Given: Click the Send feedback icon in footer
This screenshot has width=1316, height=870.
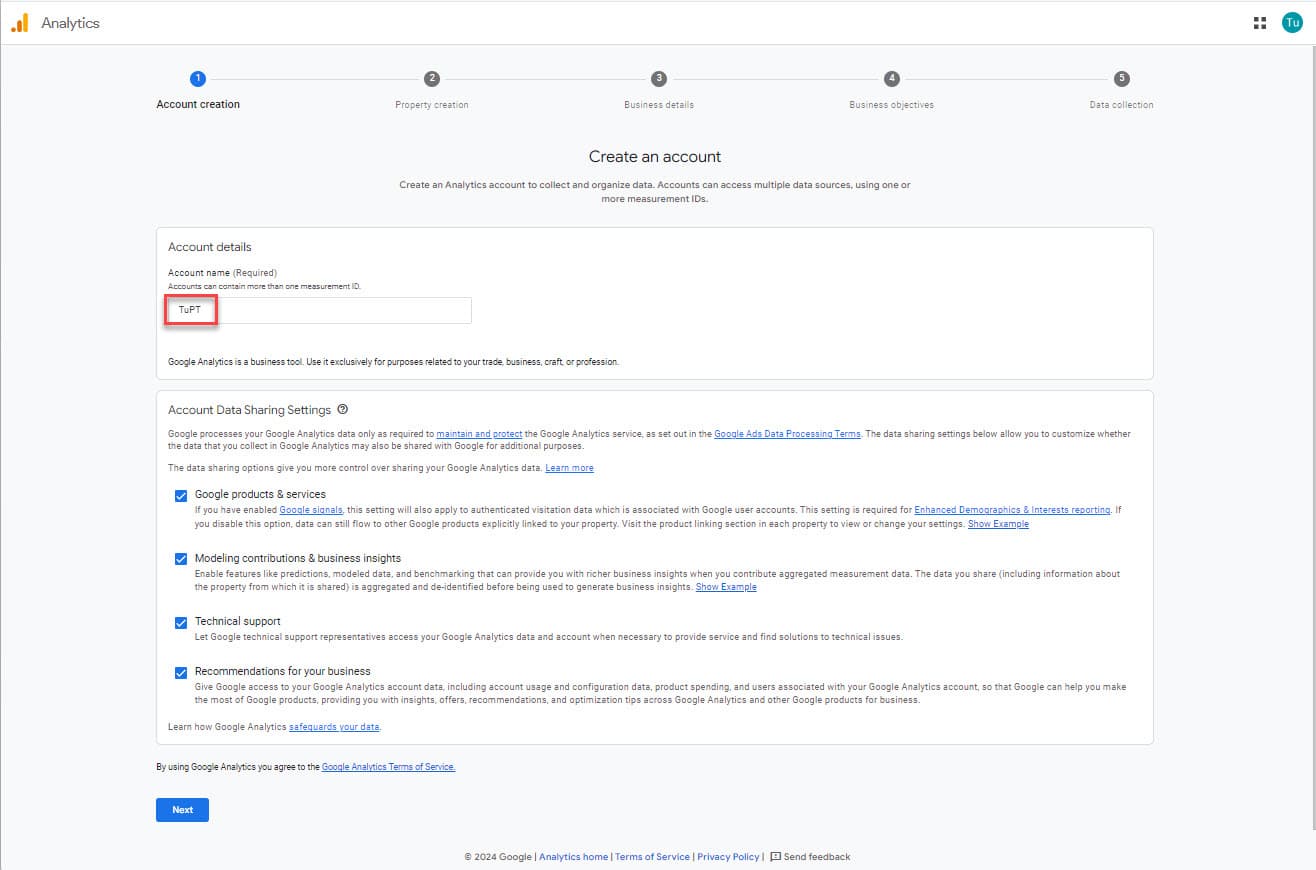Looking at the screenshot, I should [776, 857].
